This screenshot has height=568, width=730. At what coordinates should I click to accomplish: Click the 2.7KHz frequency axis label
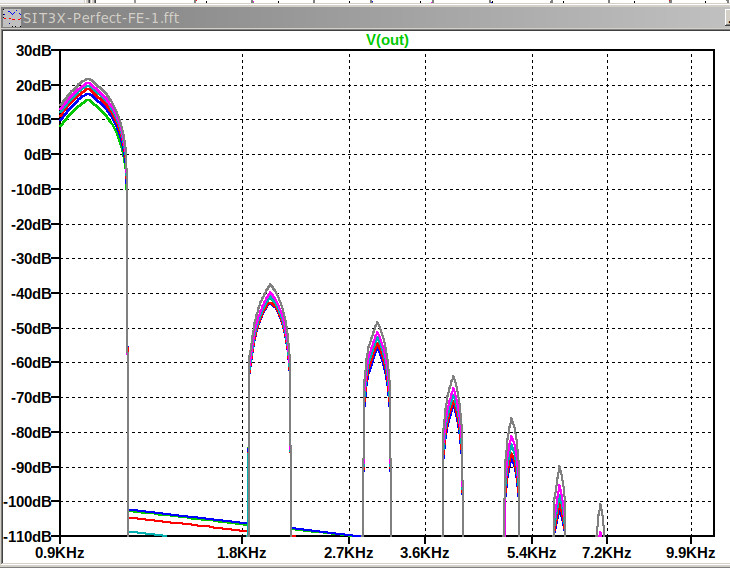(x=349, y=553)
